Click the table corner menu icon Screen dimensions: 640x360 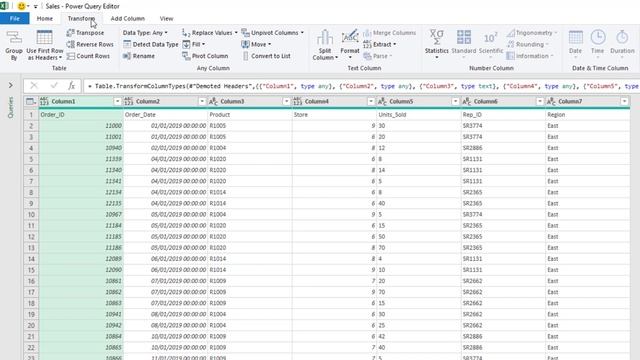pyautogui.click(x=31, y=101)
